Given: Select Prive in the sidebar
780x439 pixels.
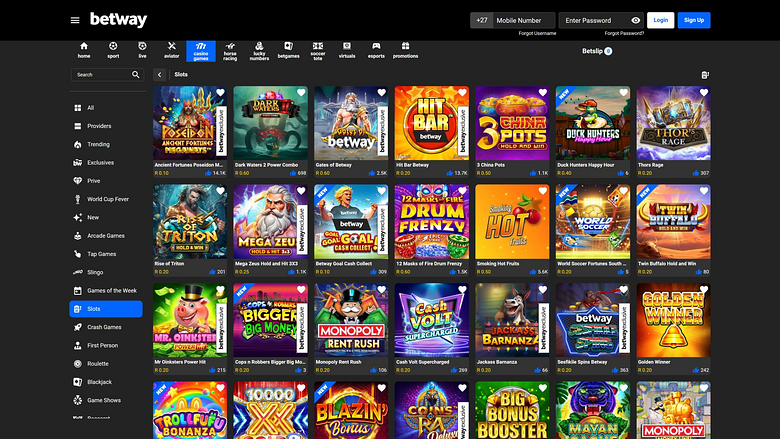Looking at the screenshot, I should [x=106, y=181].
